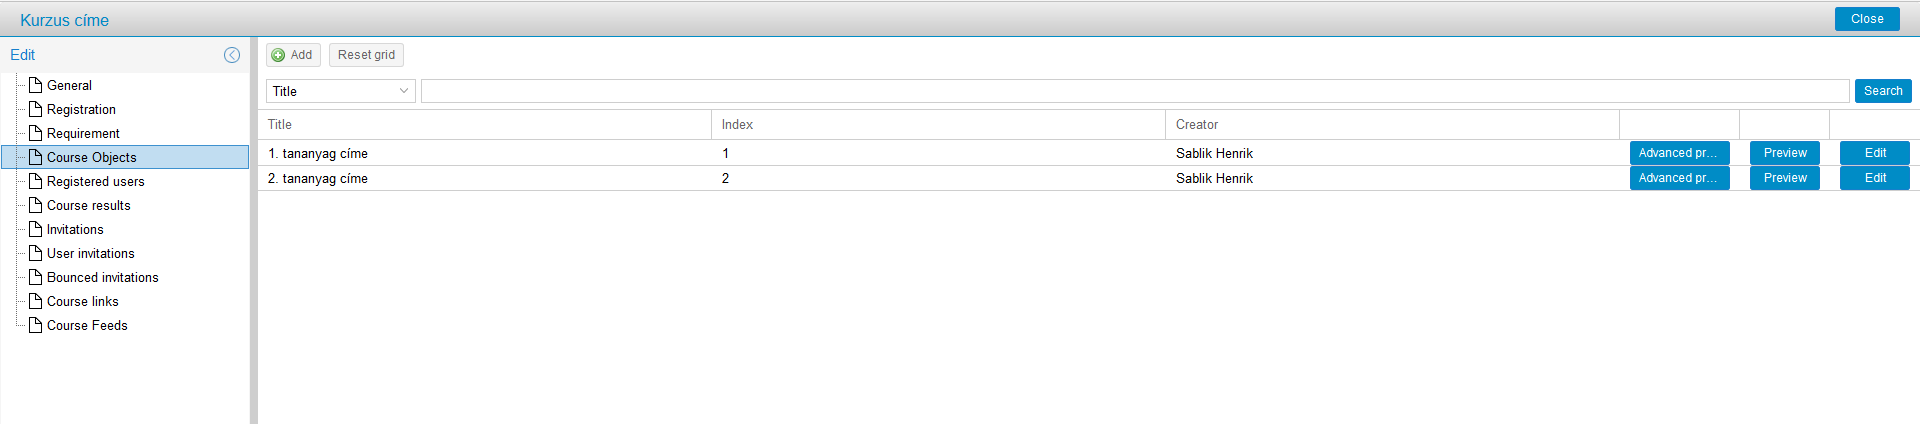This screenshot has height=424, width=1920.
Task: Open the Registered users section
Action: [95, 181]
